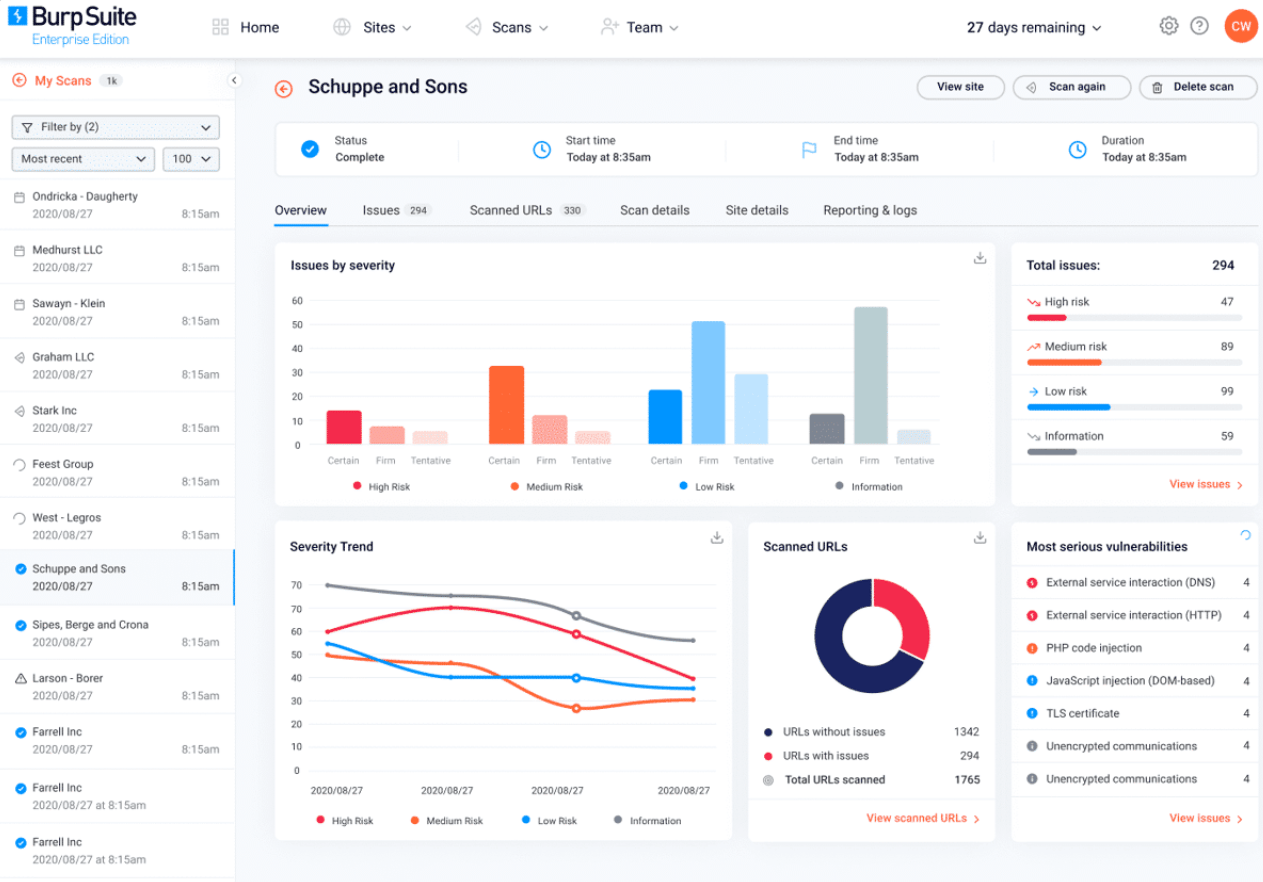Toggle High Risk legend in Issues by severity
Screen dimensions: 1263x882
pos(381,486)
